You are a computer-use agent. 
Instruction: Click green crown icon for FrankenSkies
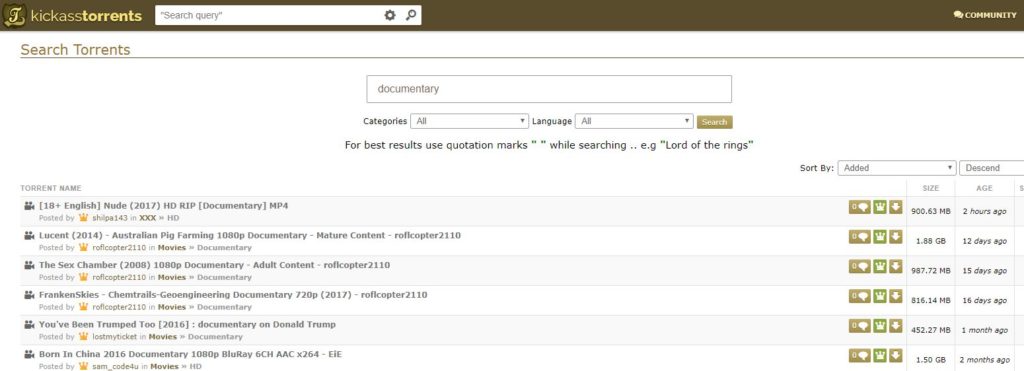880,296
